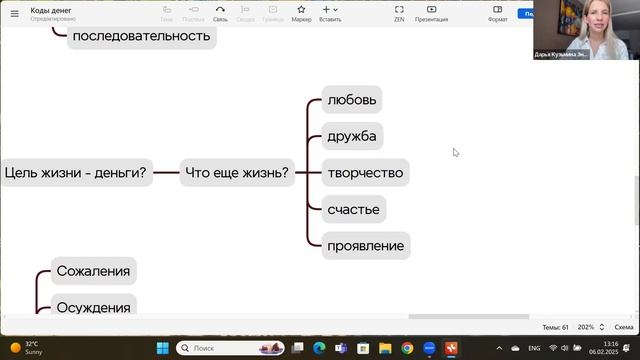Select the topic Сожаления
This screenshot has height=360, width=640.
coord(93,271)
